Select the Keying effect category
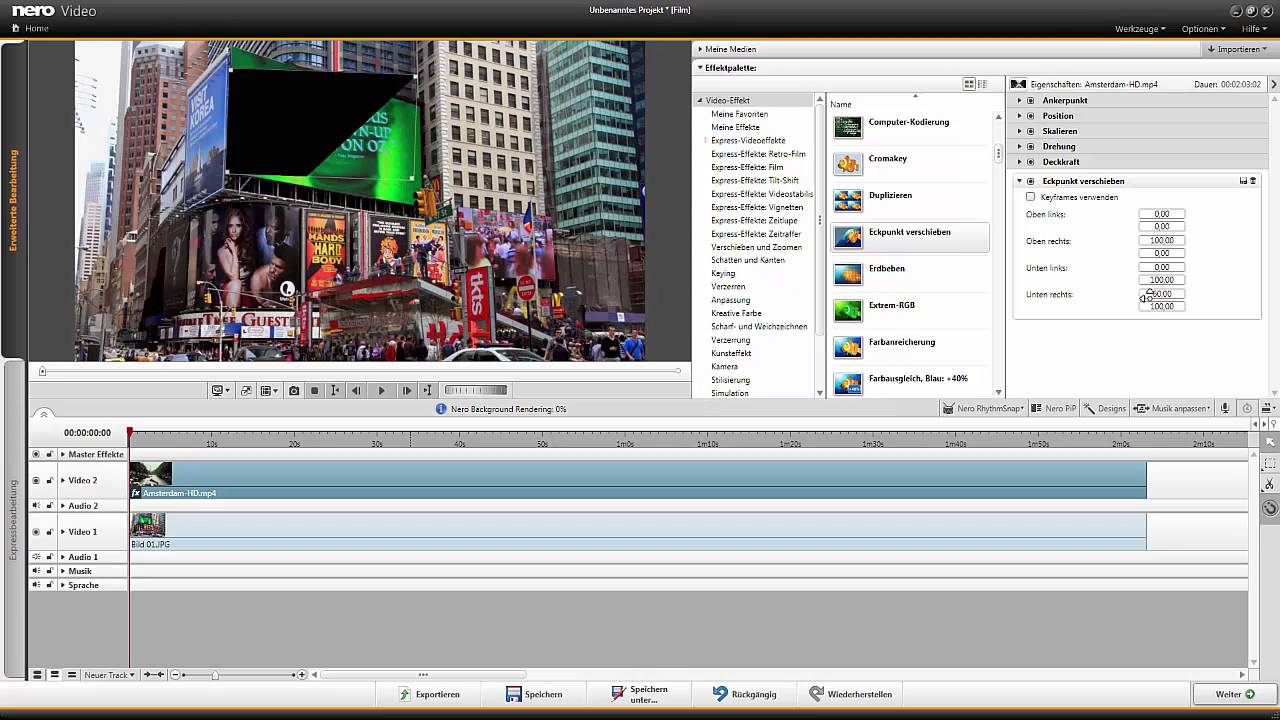1280x720 pixels. [723, 273]
